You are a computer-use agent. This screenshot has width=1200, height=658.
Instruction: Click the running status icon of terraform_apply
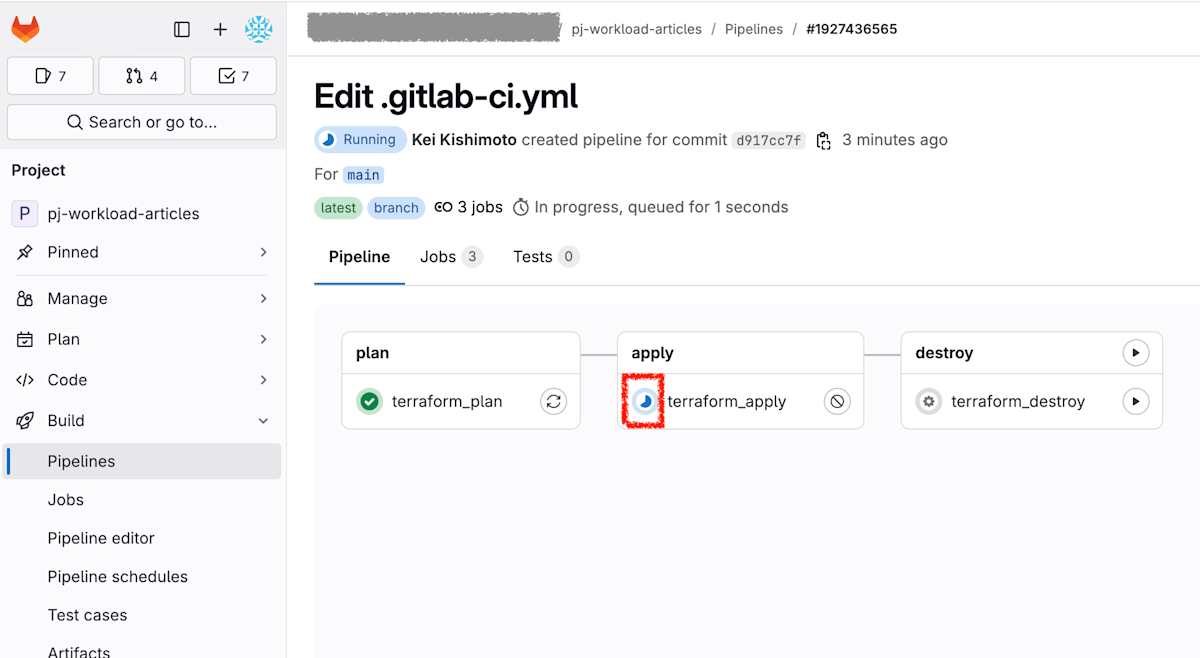[645, 401]
